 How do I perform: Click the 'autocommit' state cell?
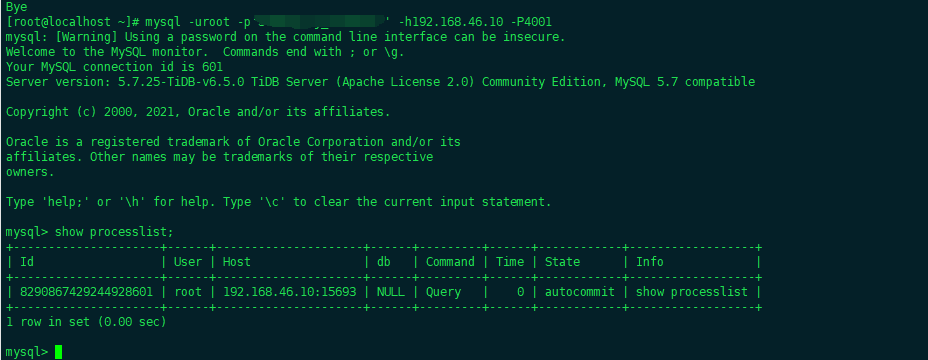point(580,292)
